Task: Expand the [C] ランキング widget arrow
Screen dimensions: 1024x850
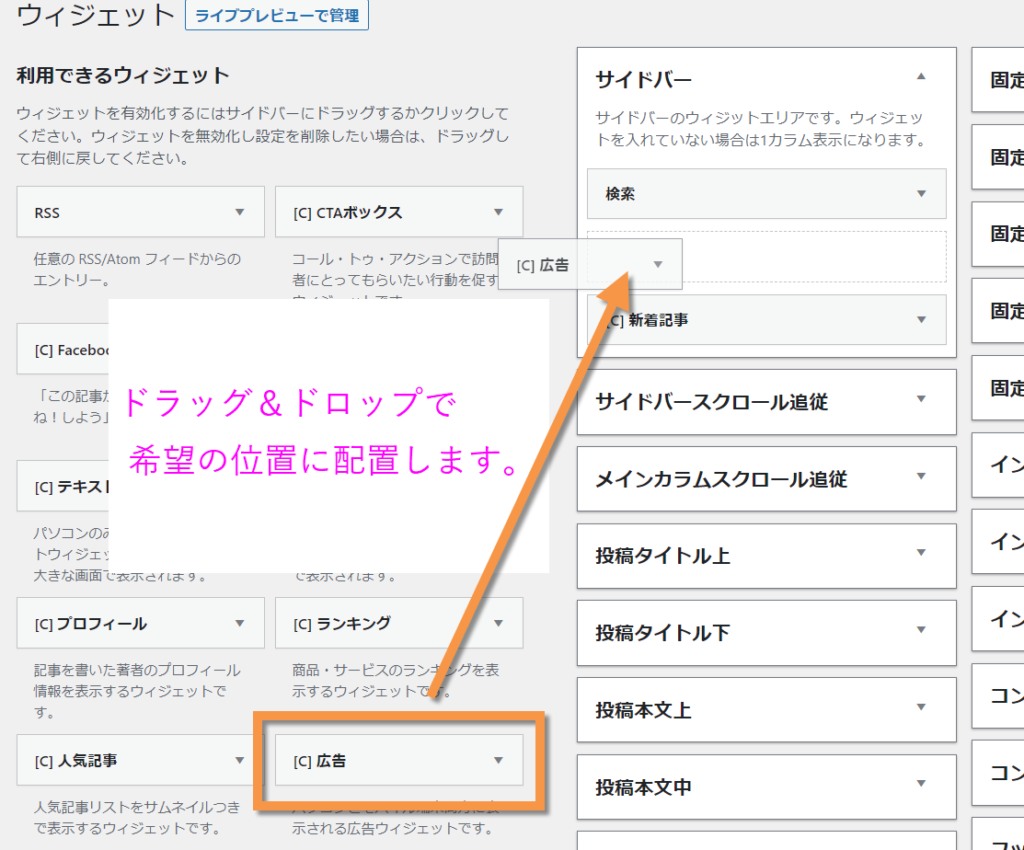Action: (x=498, y=623)
